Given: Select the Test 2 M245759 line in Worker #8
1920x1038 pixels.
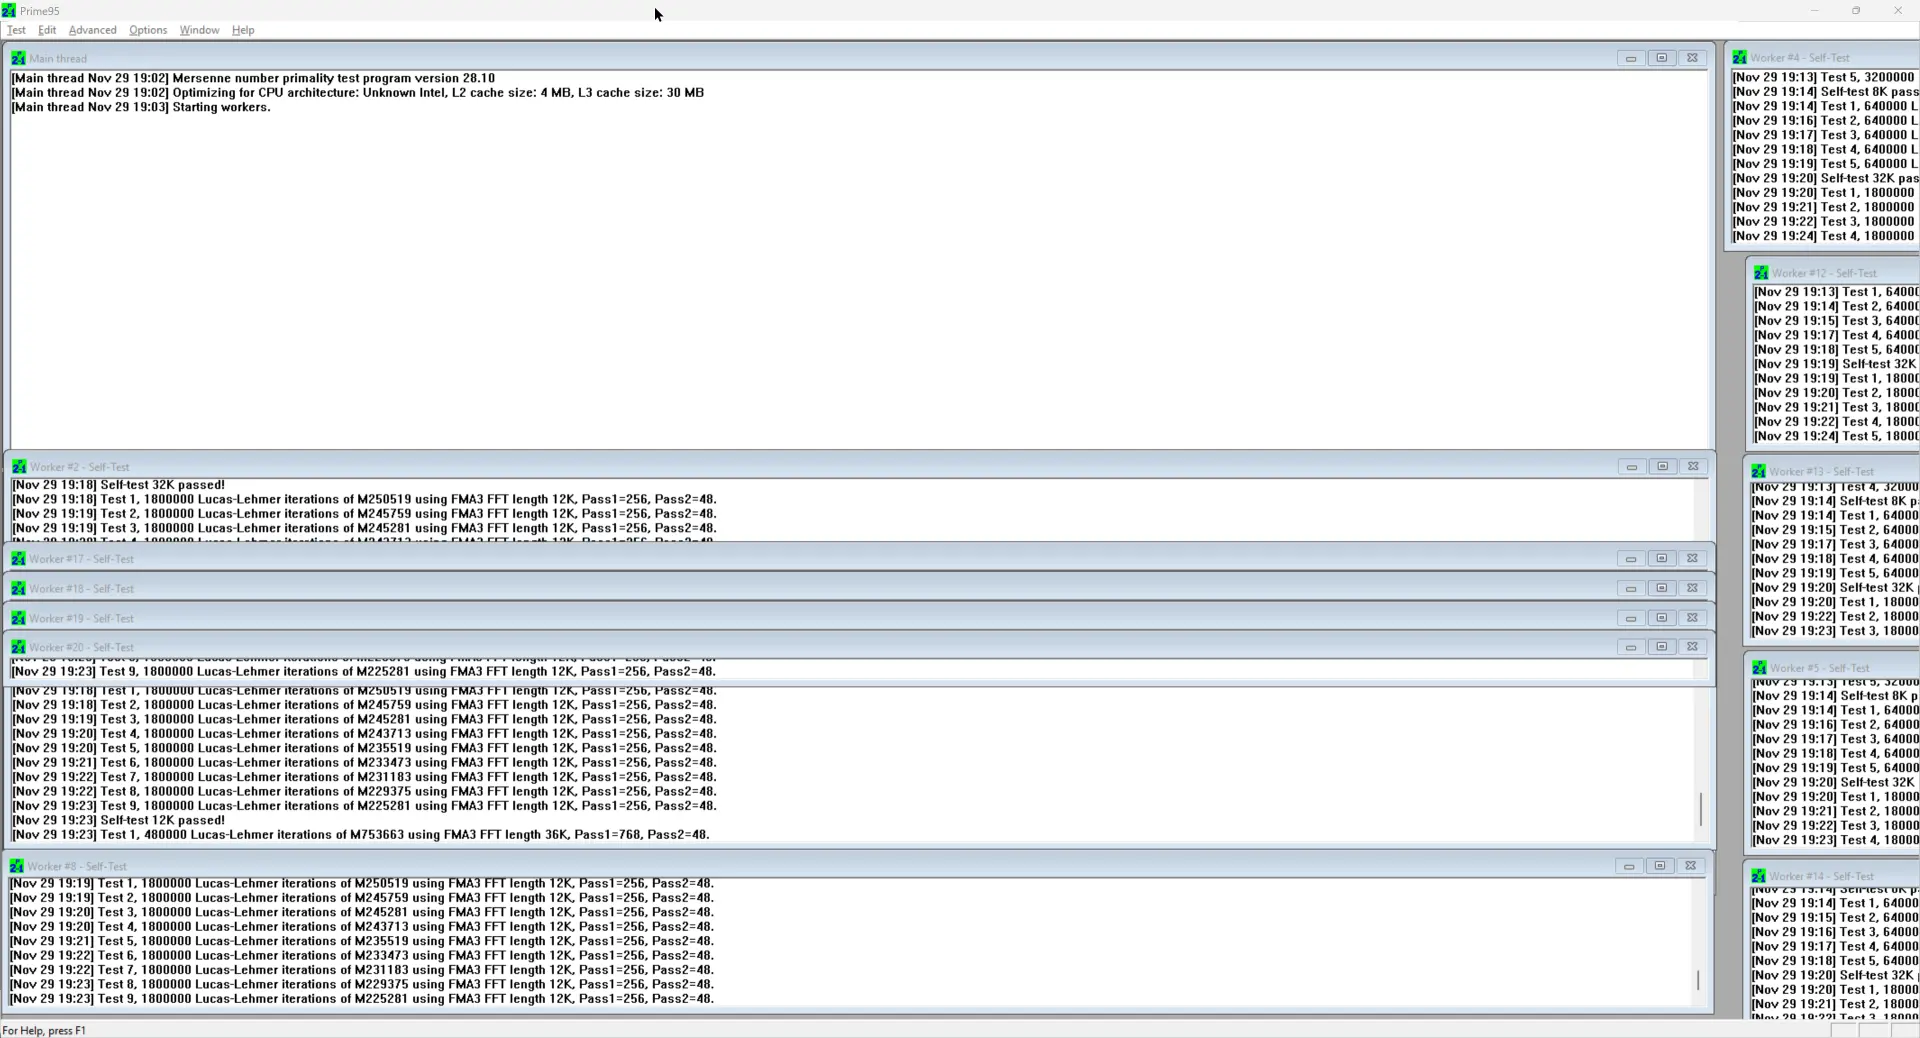Looking at the screenshot, I should pos(362,898).
